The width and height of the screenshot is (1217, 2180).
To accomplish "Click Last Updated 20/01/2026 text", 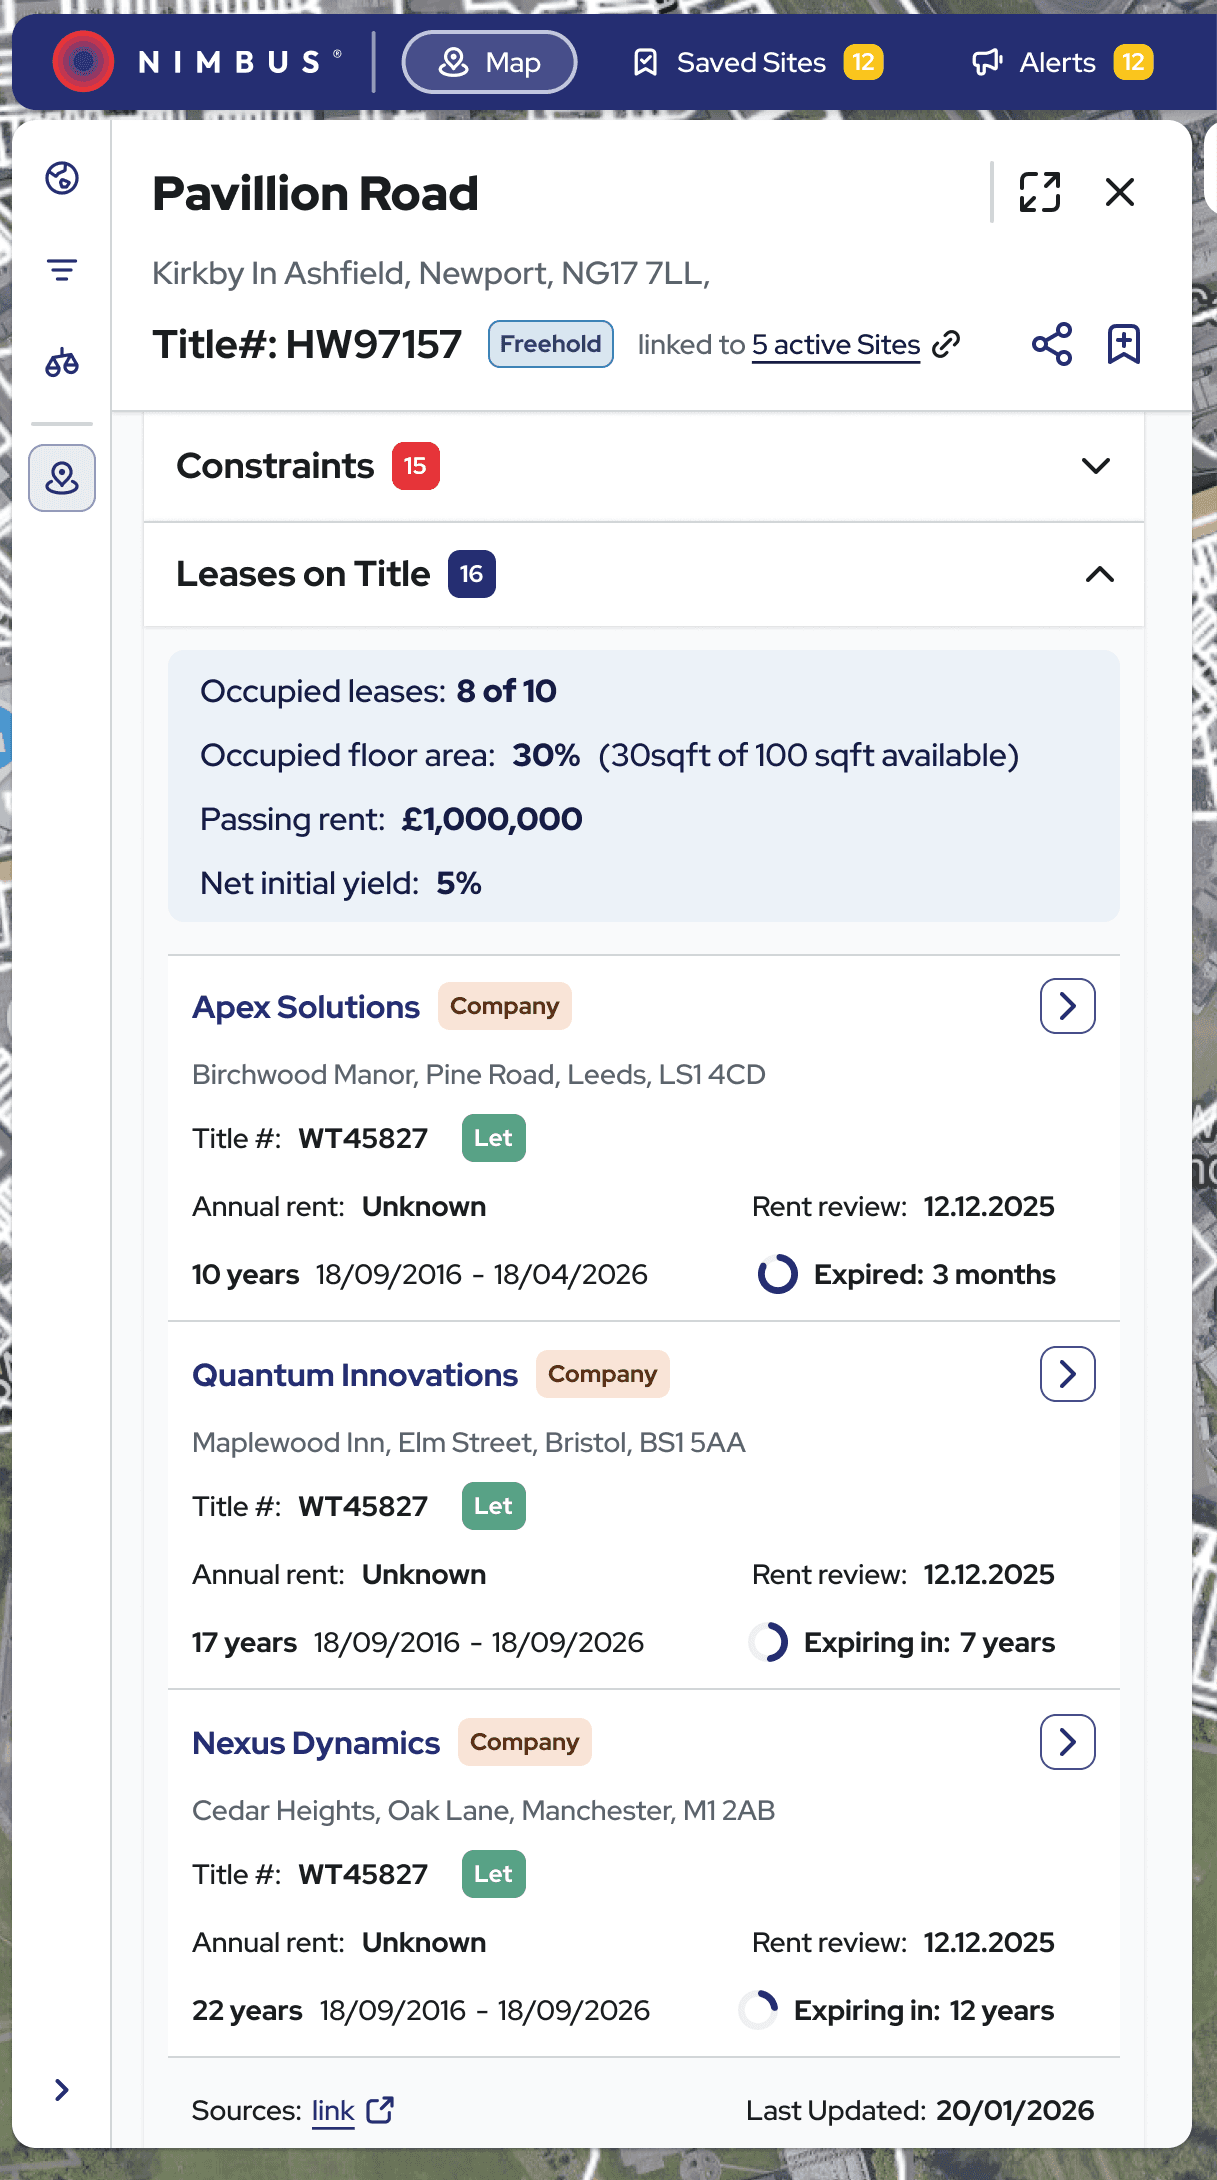I will (920, 2110).
